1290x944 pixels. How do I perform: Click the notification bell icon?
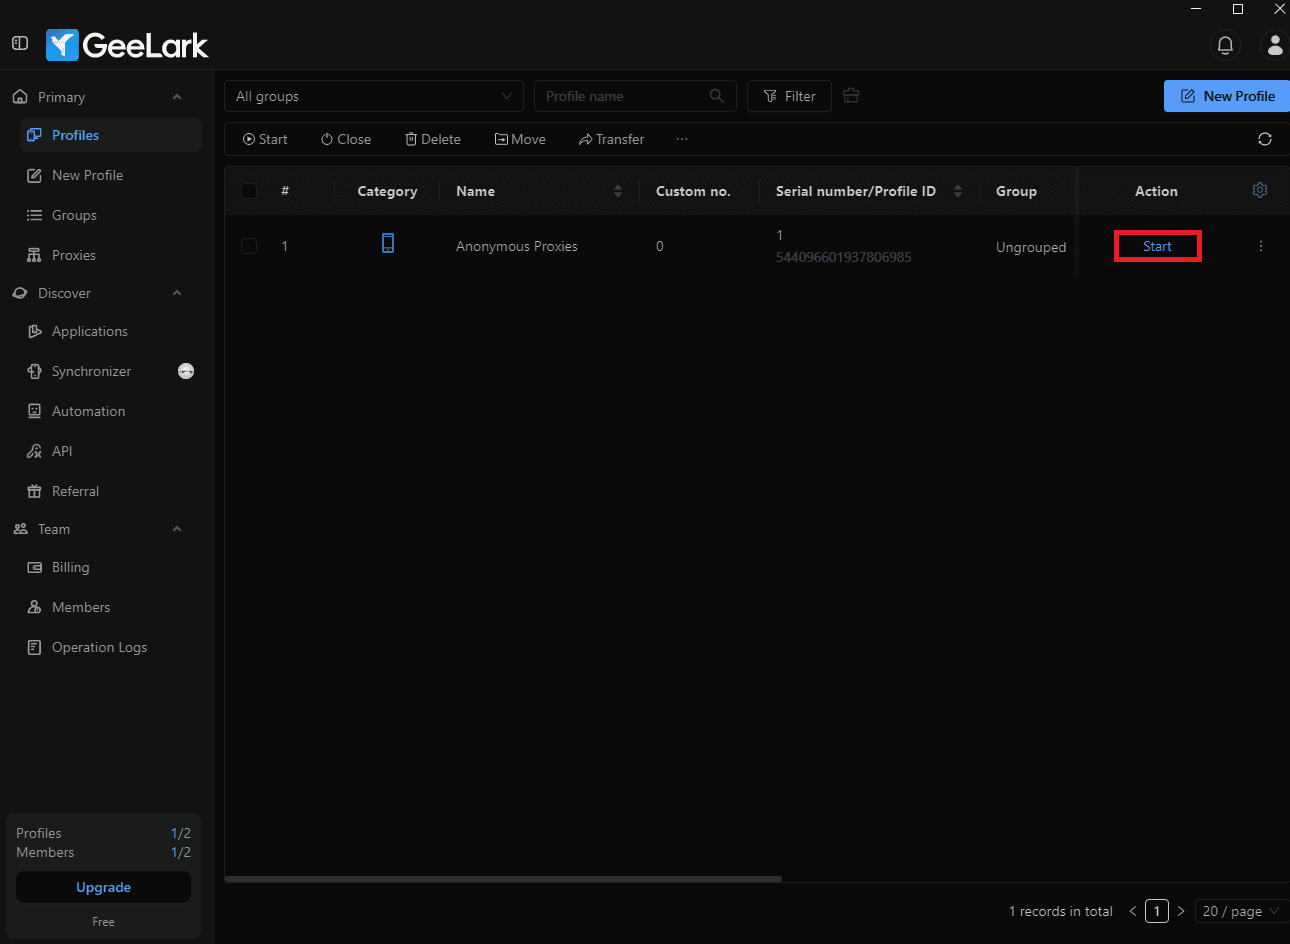pos(1225,45)
